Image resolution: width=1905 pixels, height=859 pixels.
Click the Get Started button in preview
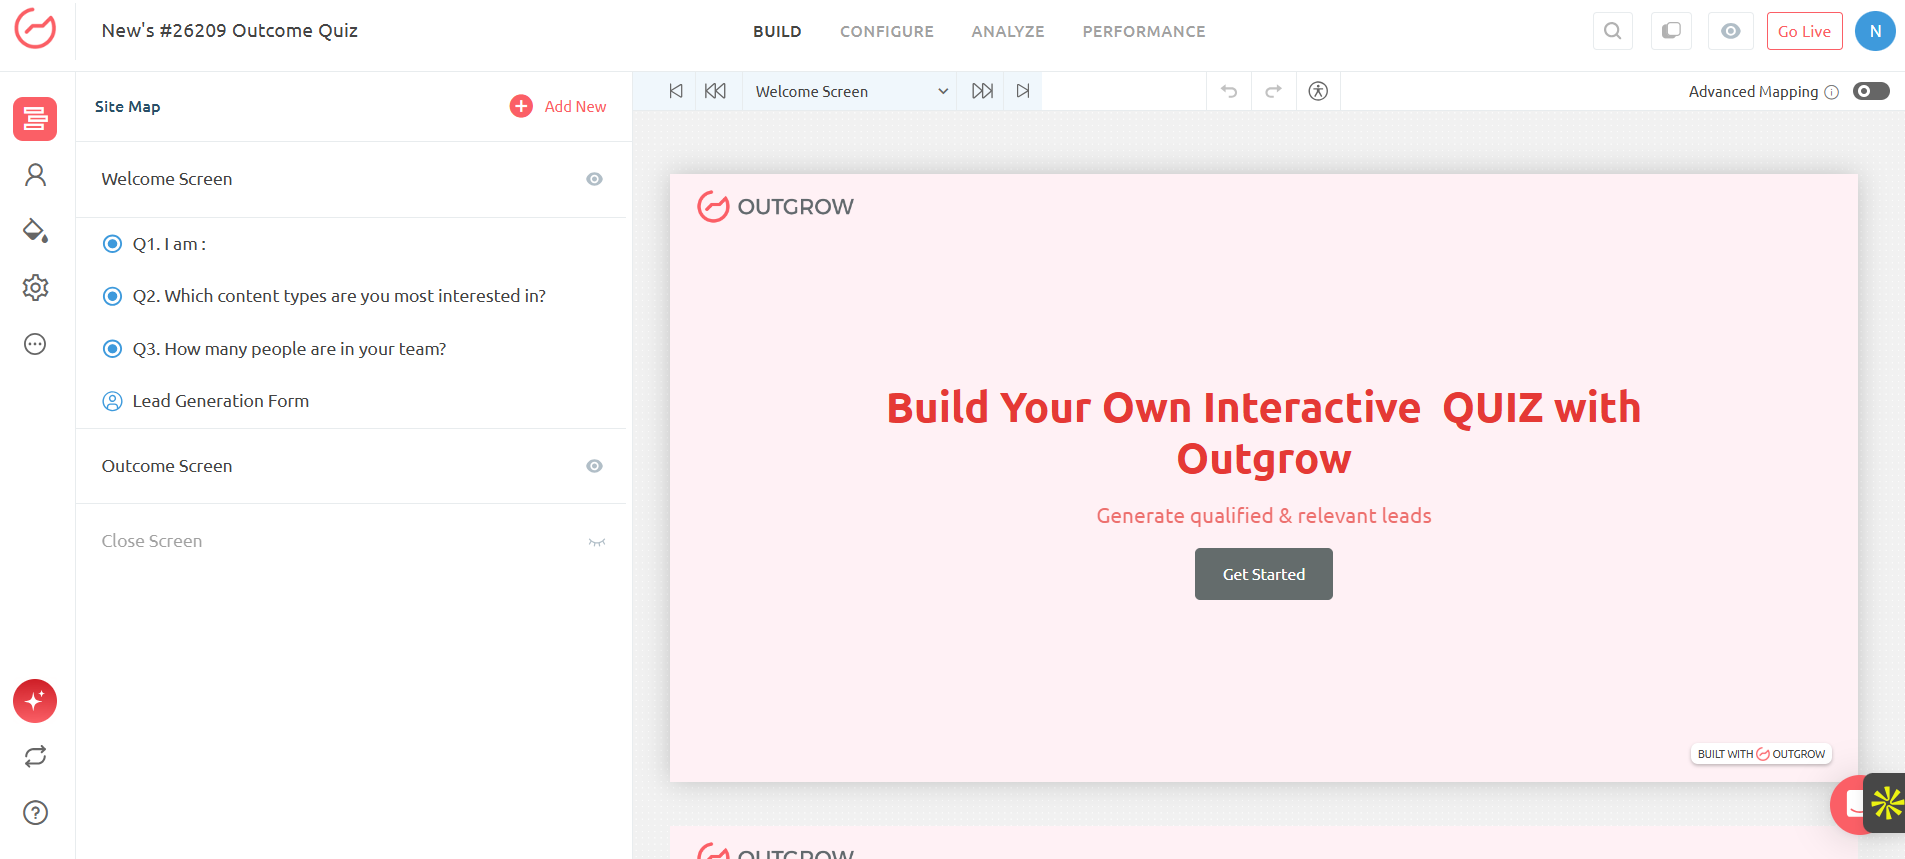click(x=1263, y=574)
